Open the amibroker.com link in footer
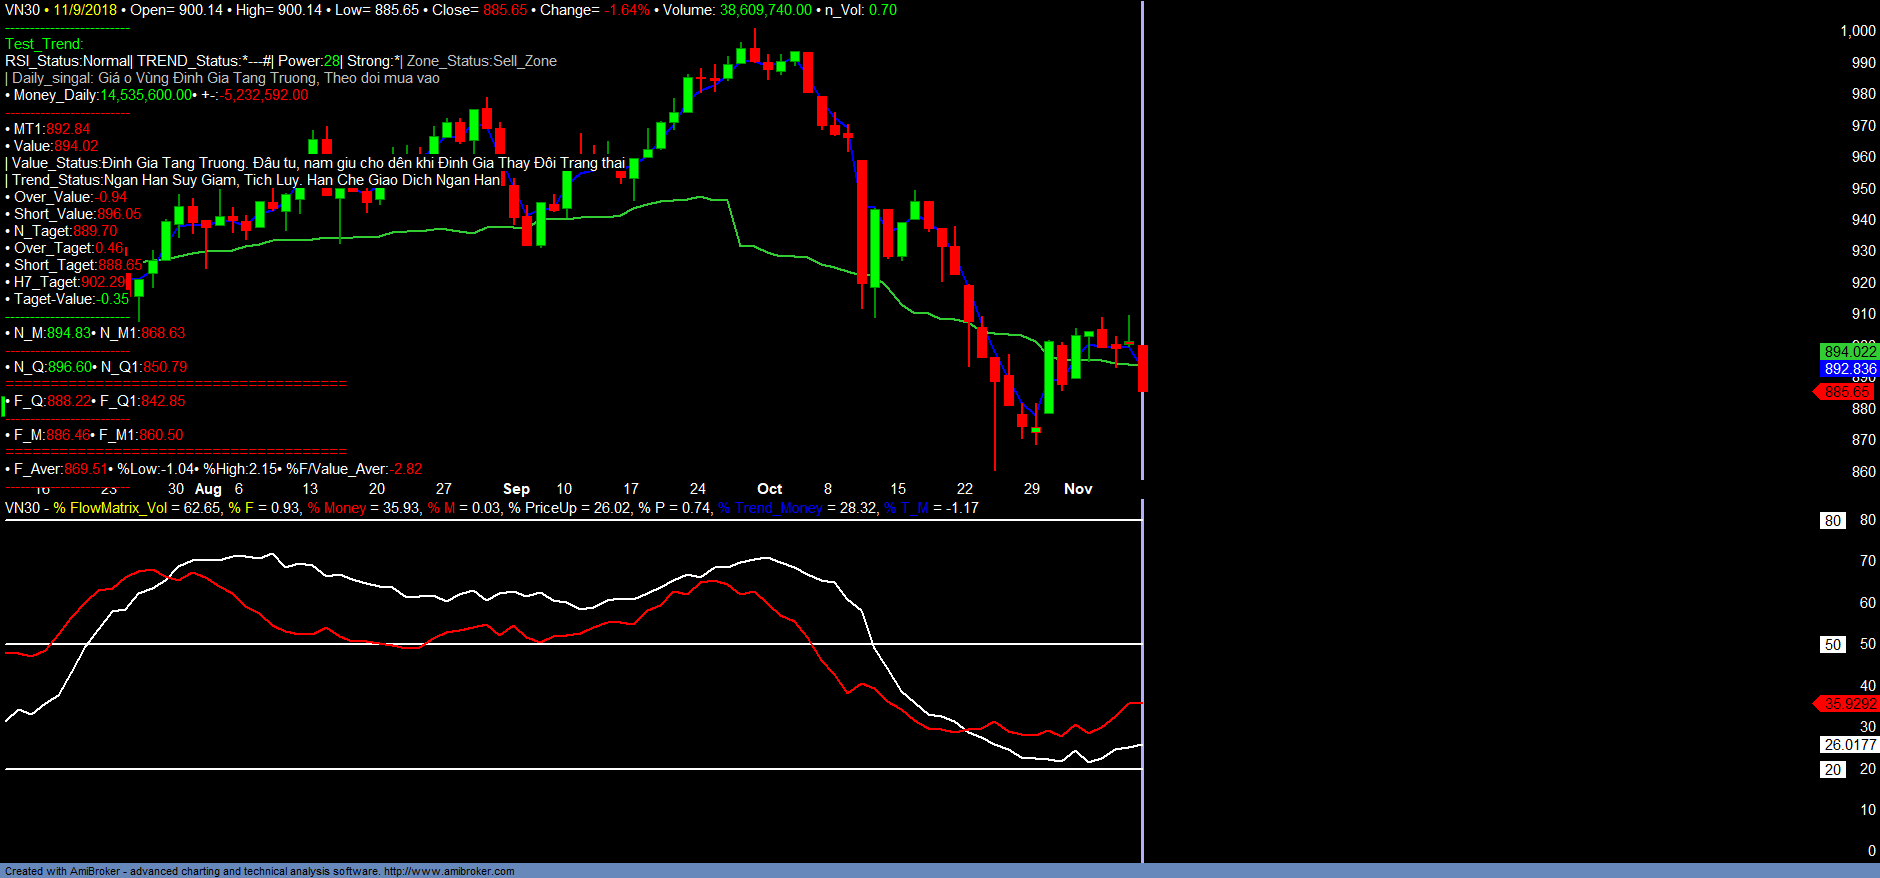The image size is (1880, 878). pyautogui.click(x=449, y=871)
